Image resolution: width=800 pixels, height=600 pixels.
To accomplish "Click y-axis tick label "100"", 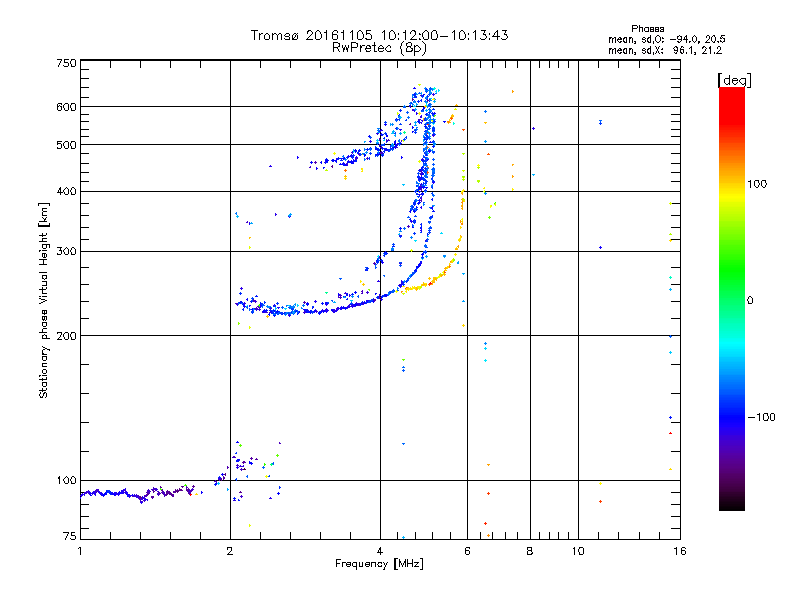I will point(66,480).
